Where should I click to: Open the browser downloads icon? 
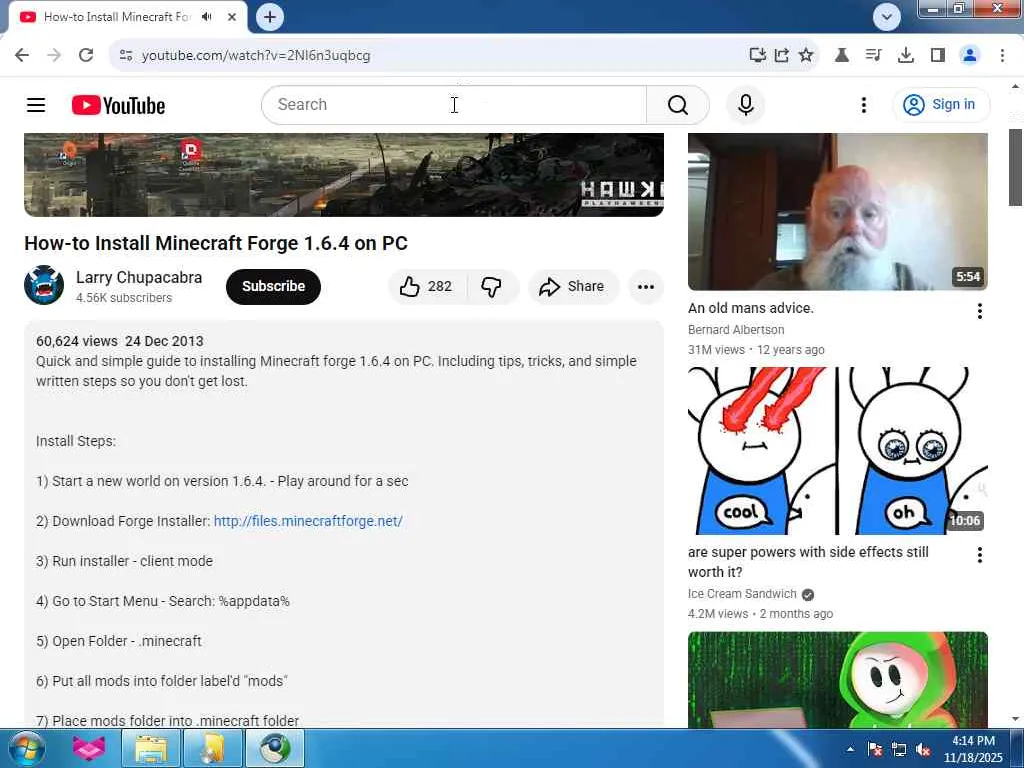pos(905,56)
